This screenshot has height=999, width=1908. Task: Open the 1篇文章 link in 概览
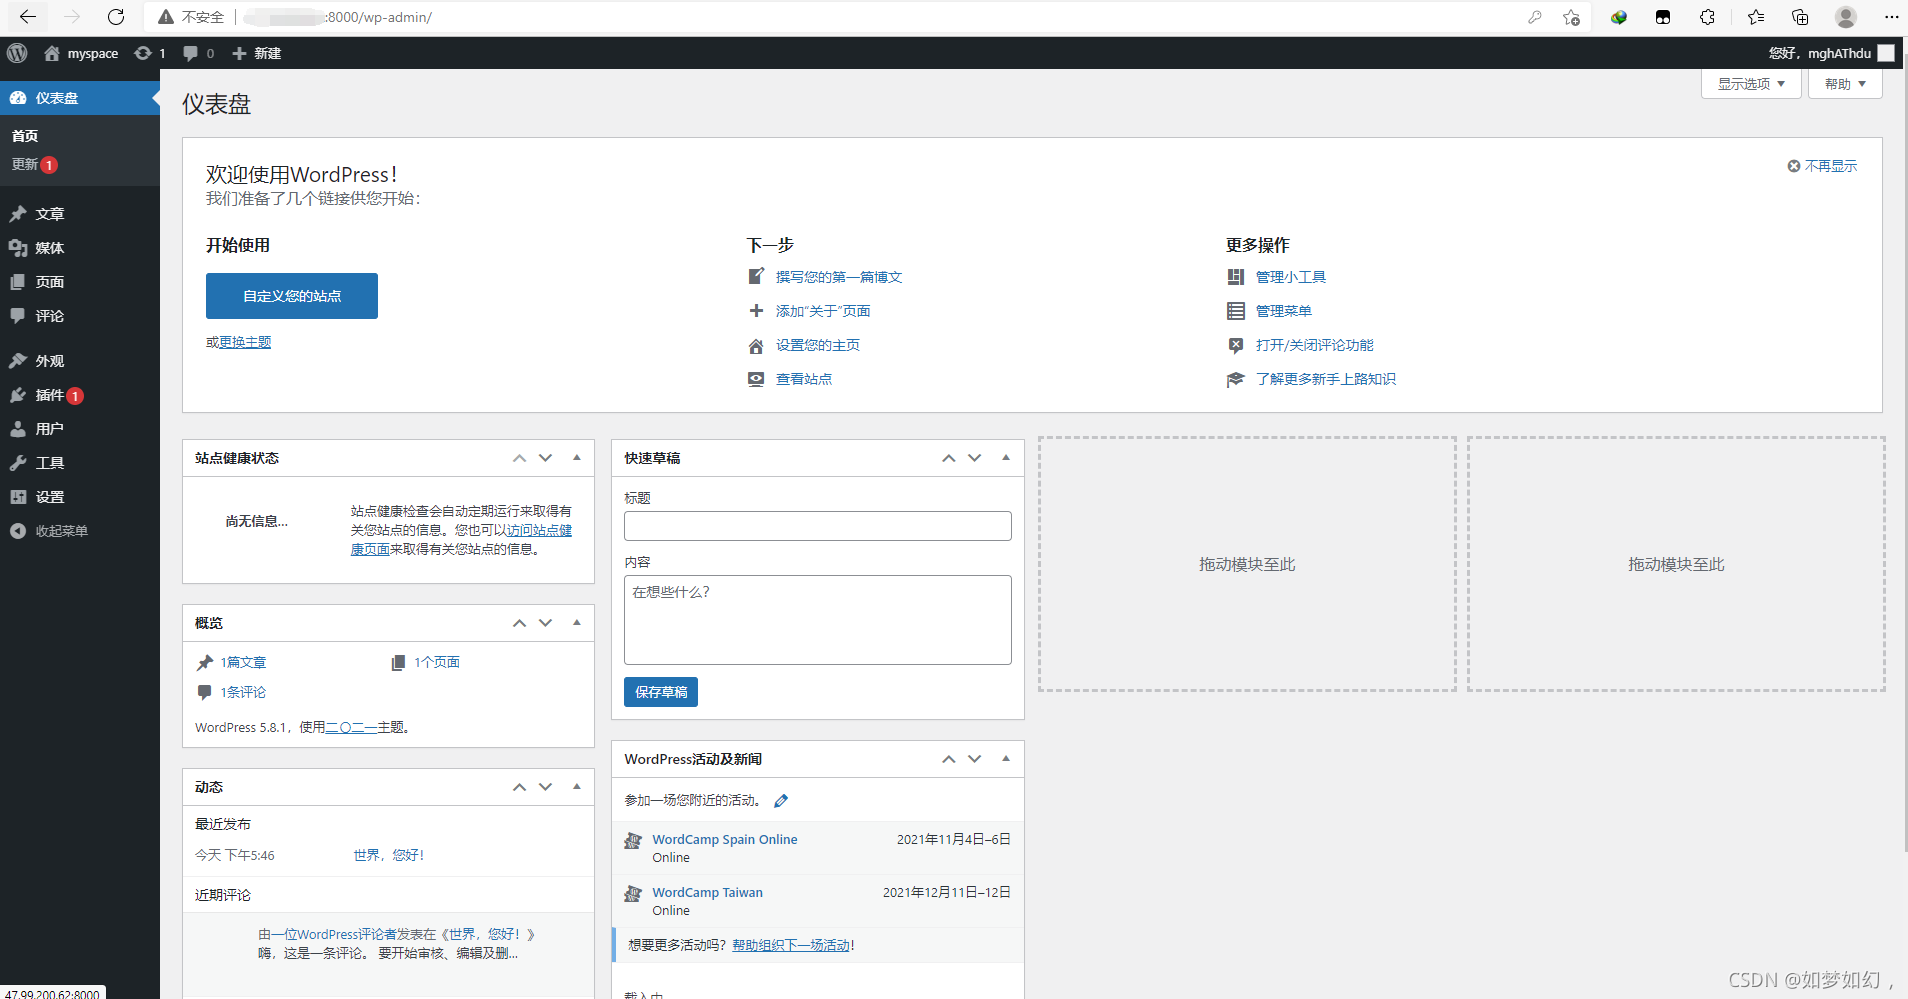pos(243,662)
